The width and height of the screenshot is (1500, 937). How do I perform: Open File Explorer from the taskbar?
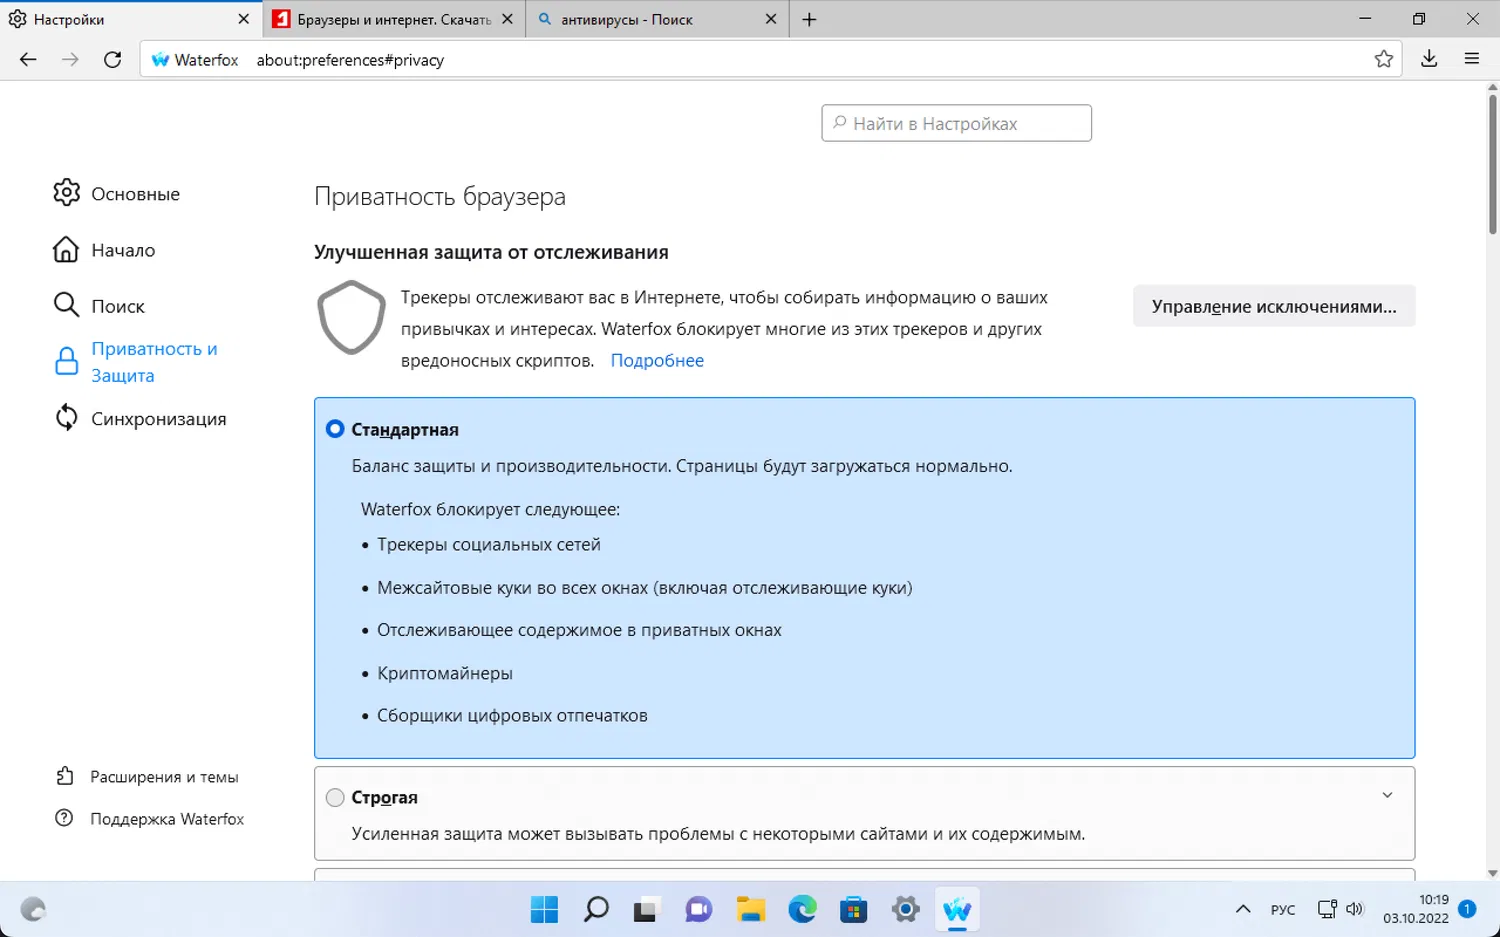[x=750, y=909]
